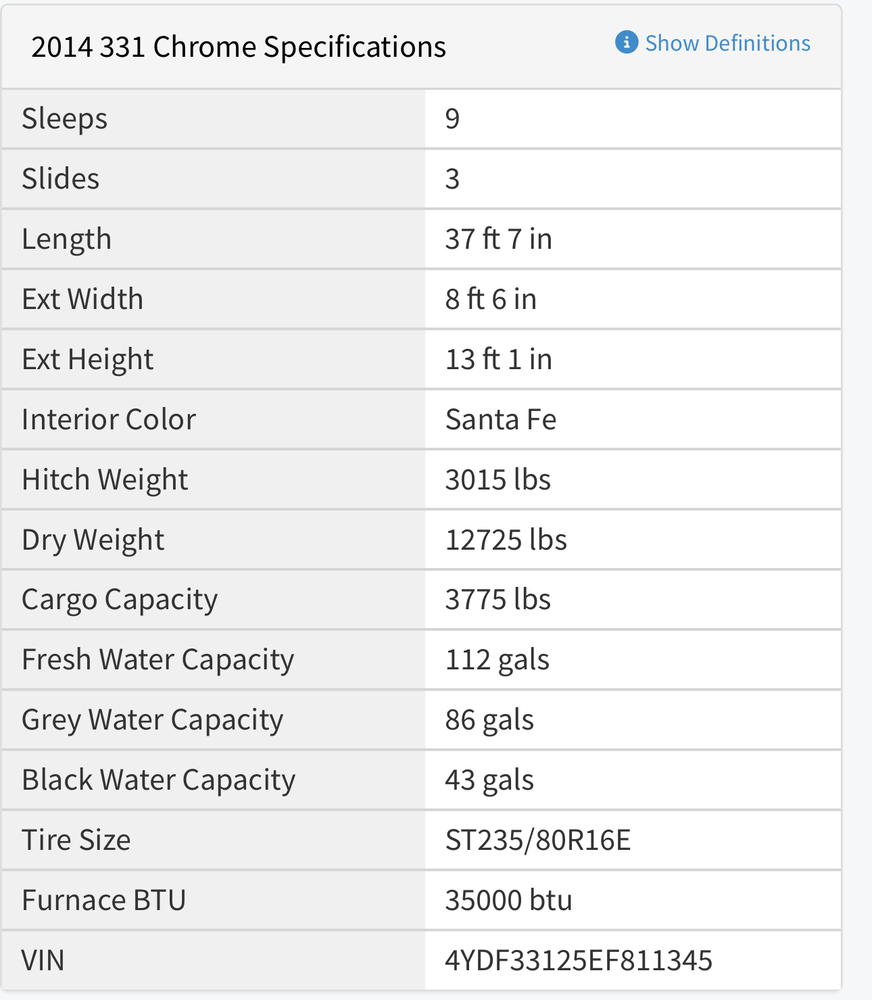Select the Length value 37 ft 7 in
872x1000 pixels.
(x=498, y=239)
